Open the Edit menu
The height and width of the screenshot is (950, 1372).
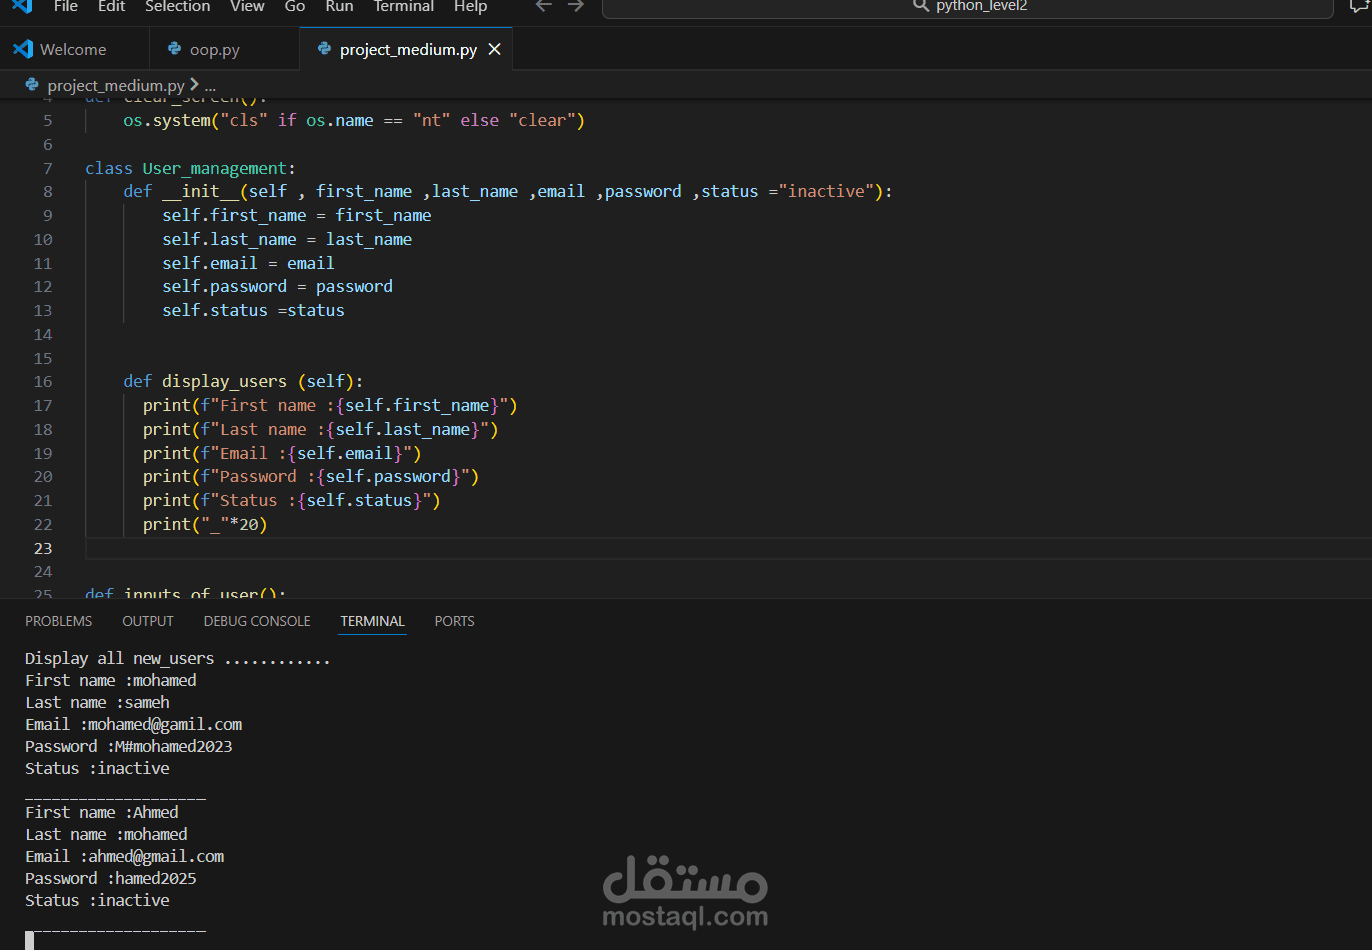click(x=112, y=6)
